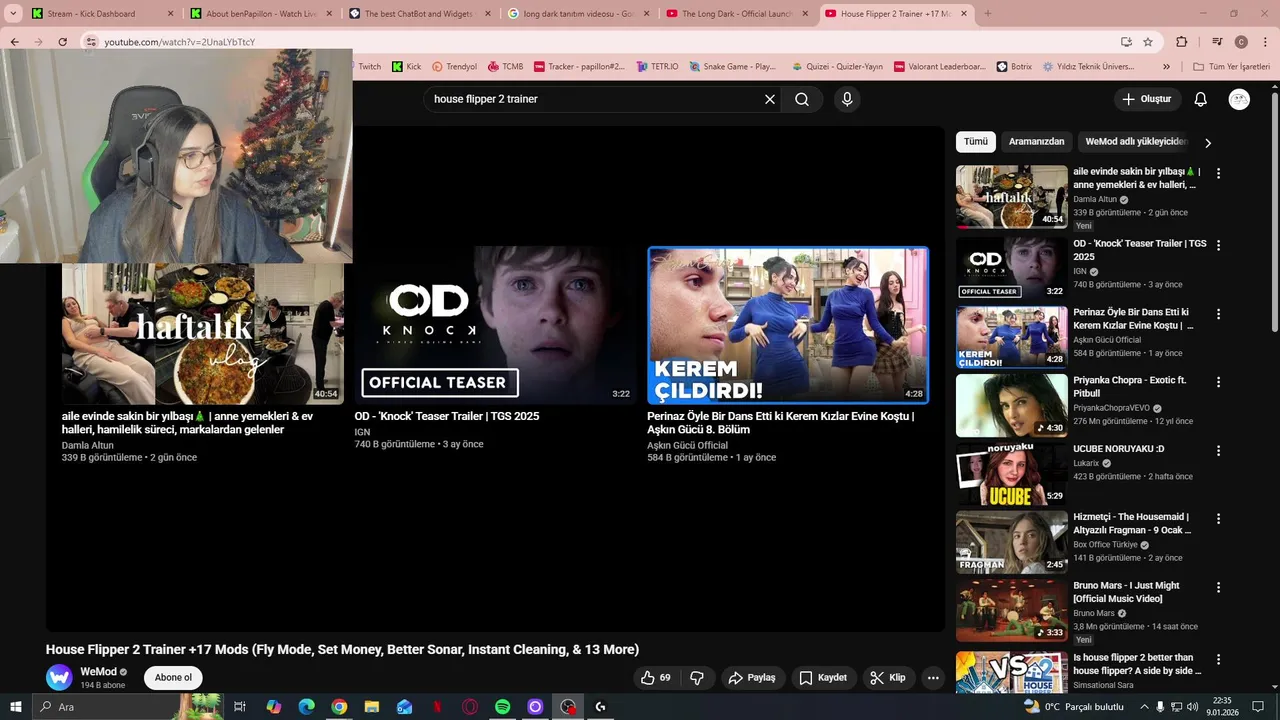Screen dimensions: 1280x720
Task: Show more bookmarks with double chevron
Action: pyautogui.click(x=1166, y=67)
